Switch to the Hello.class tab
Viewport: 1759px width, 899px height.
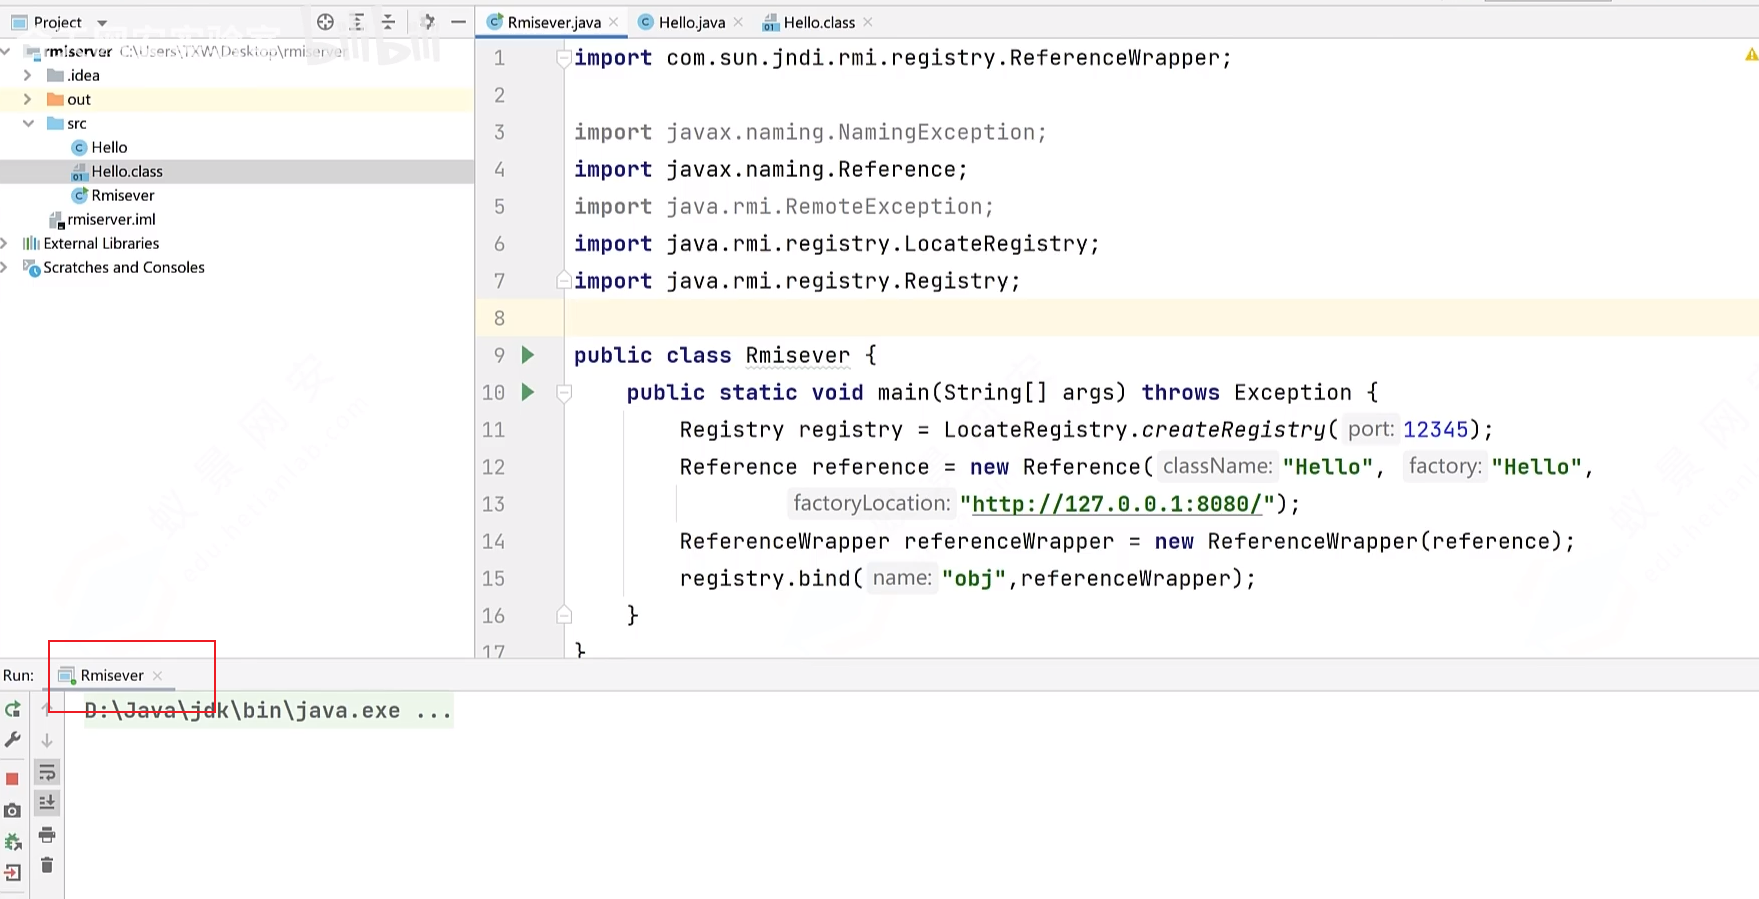tap(818, 22)
